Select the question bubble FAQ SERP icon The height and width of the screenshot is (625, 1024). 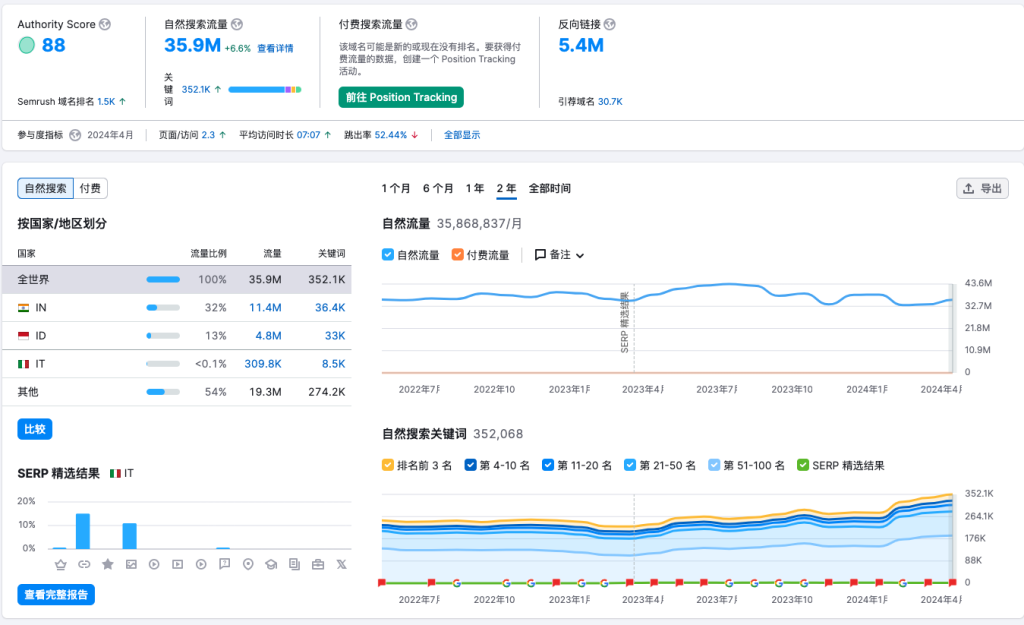[225, 564]
